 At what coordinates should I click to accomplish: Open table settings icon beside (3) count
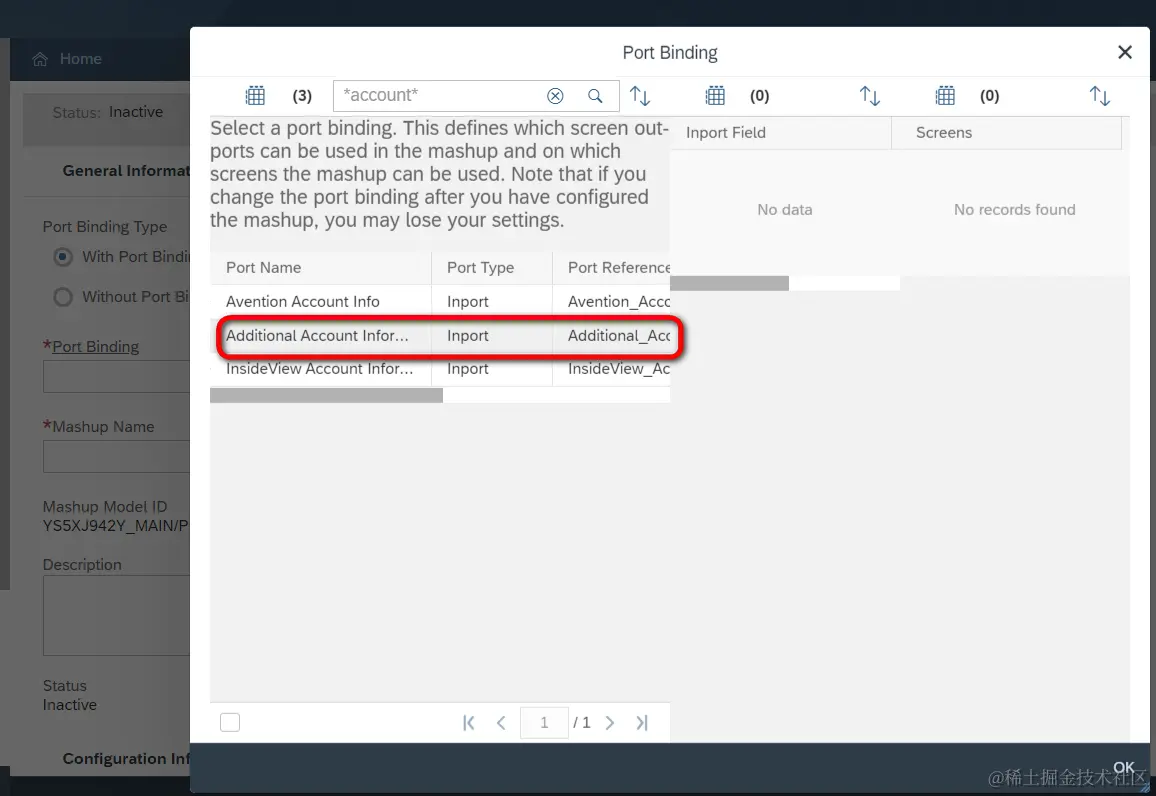tap(255, 96)
